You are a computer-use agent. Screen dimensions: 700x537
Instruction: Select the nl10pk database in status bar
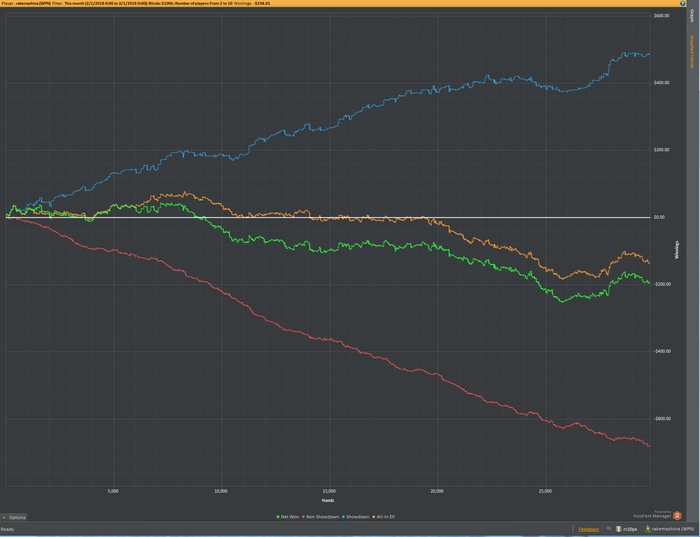(x=630, y=529)
